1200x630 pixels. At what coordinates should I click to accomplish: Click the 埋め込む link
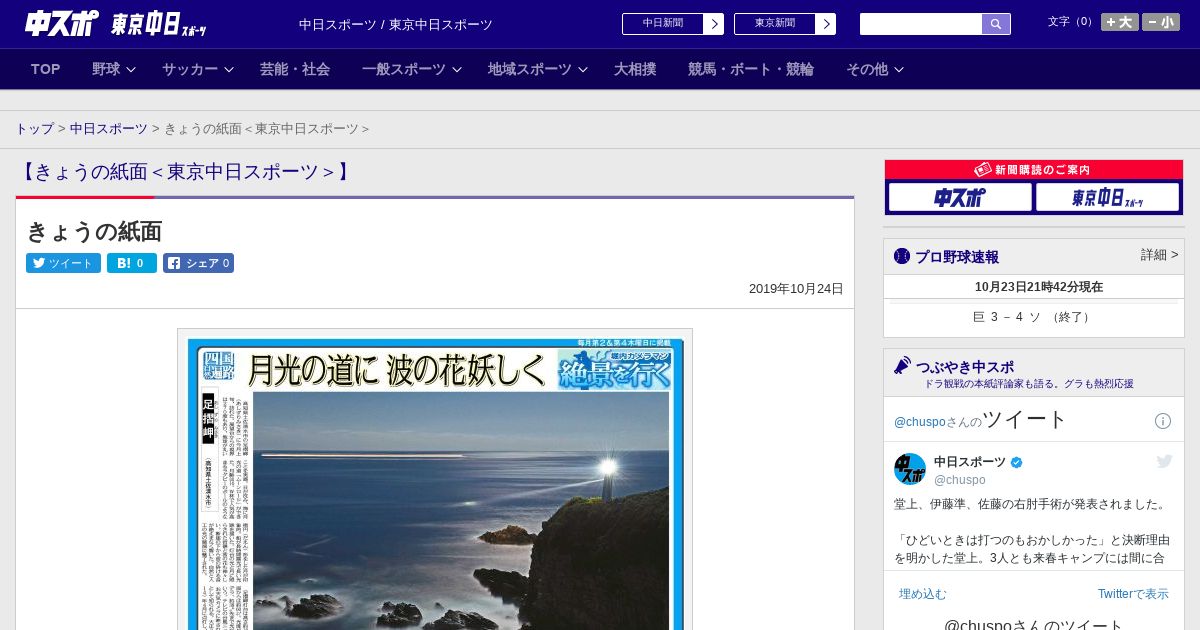[922, 594]
